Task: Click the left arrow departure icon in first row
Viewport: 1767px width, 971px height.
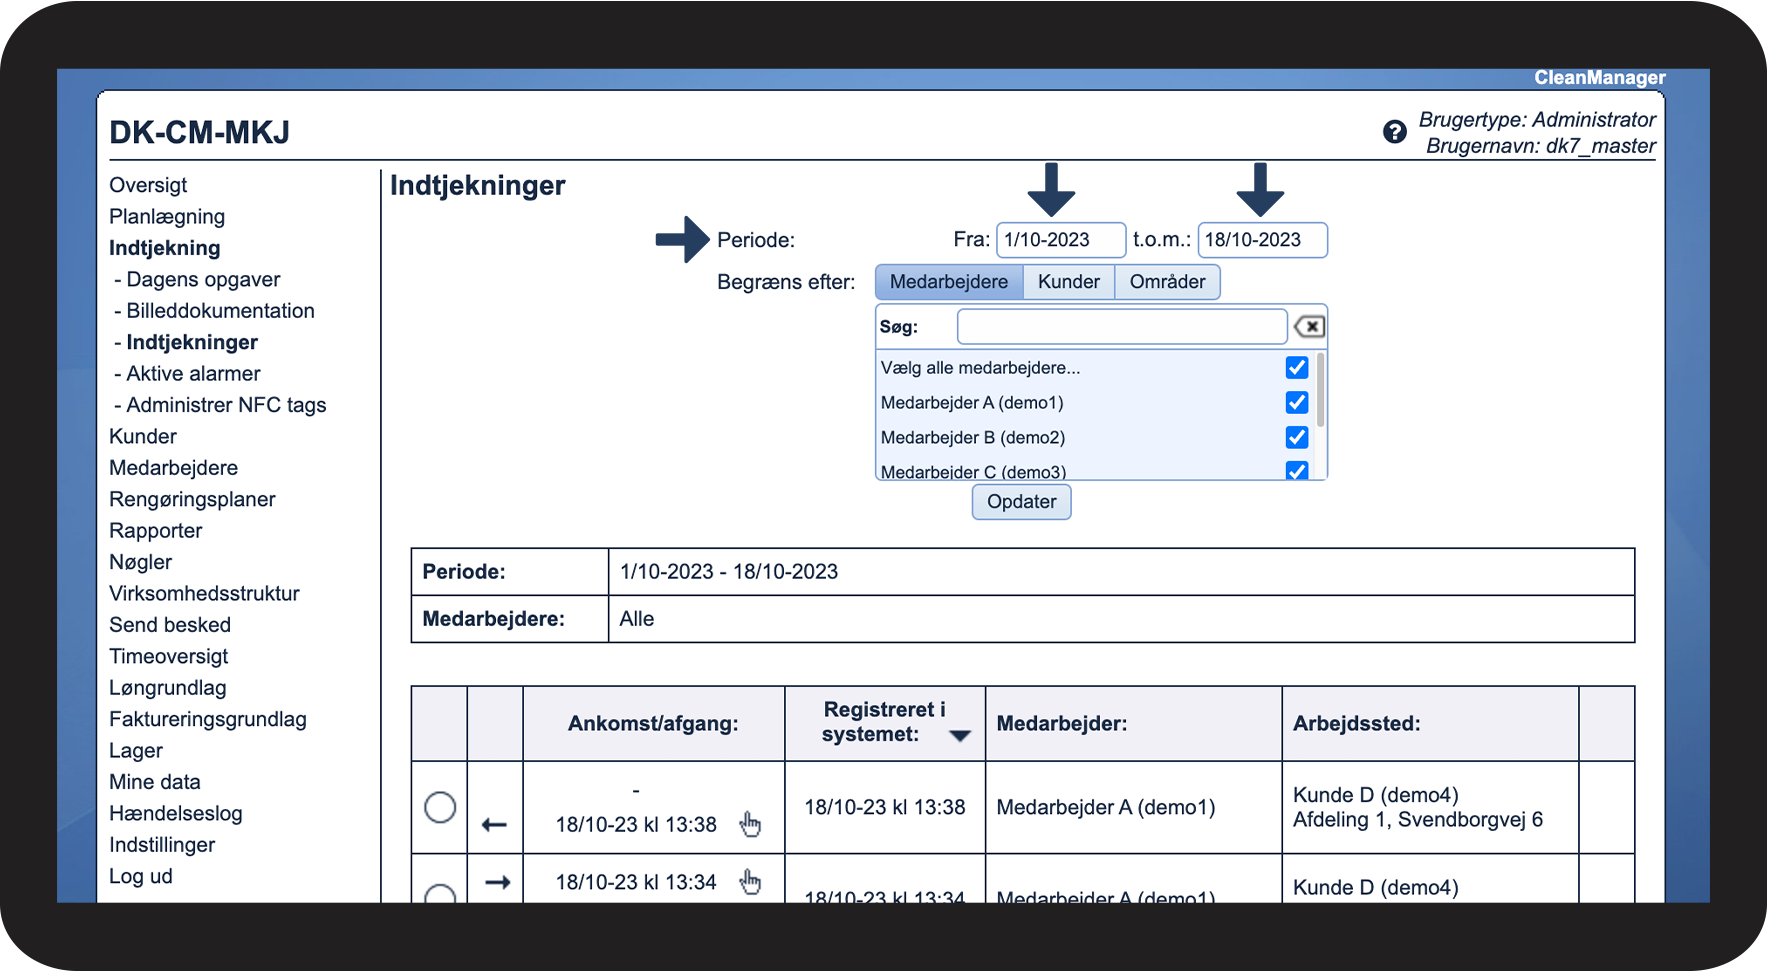Action: [494, 825]
